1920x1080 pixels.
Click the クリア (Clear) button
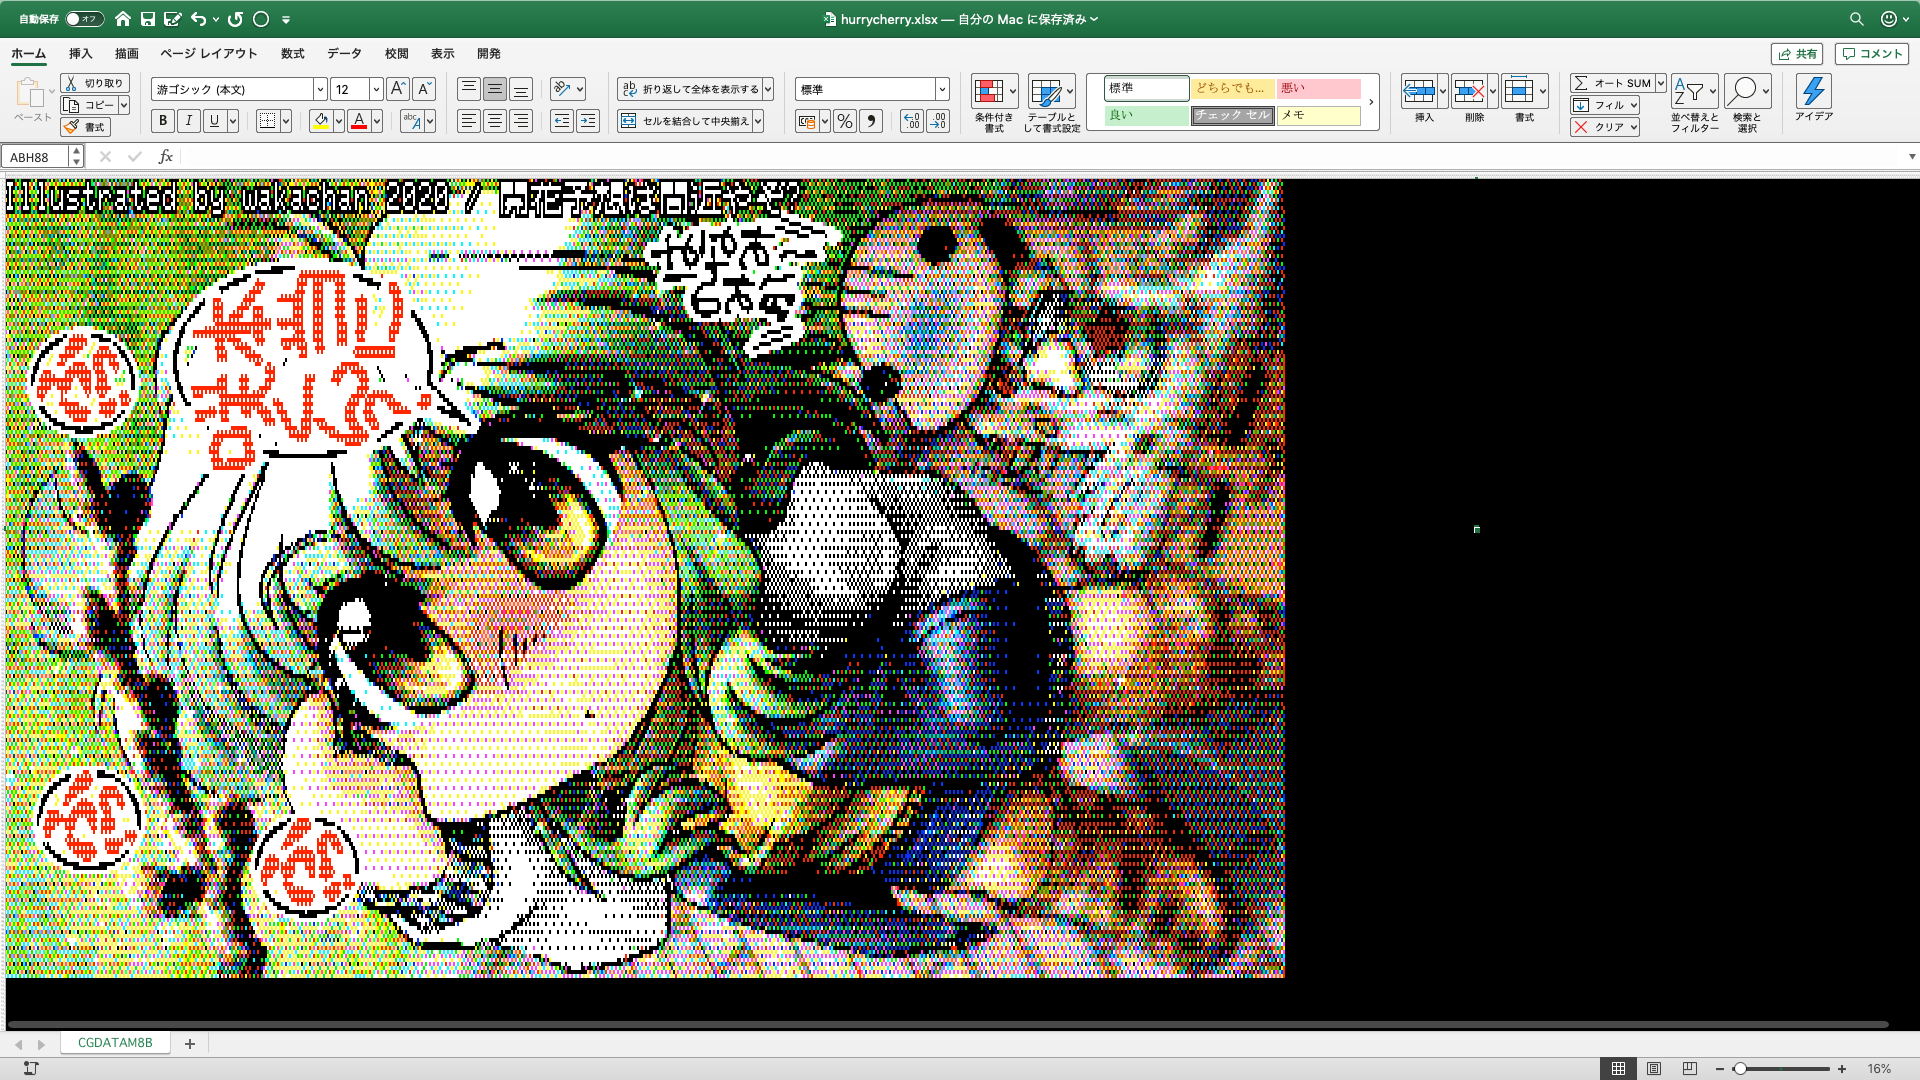tap(1604, 127)
